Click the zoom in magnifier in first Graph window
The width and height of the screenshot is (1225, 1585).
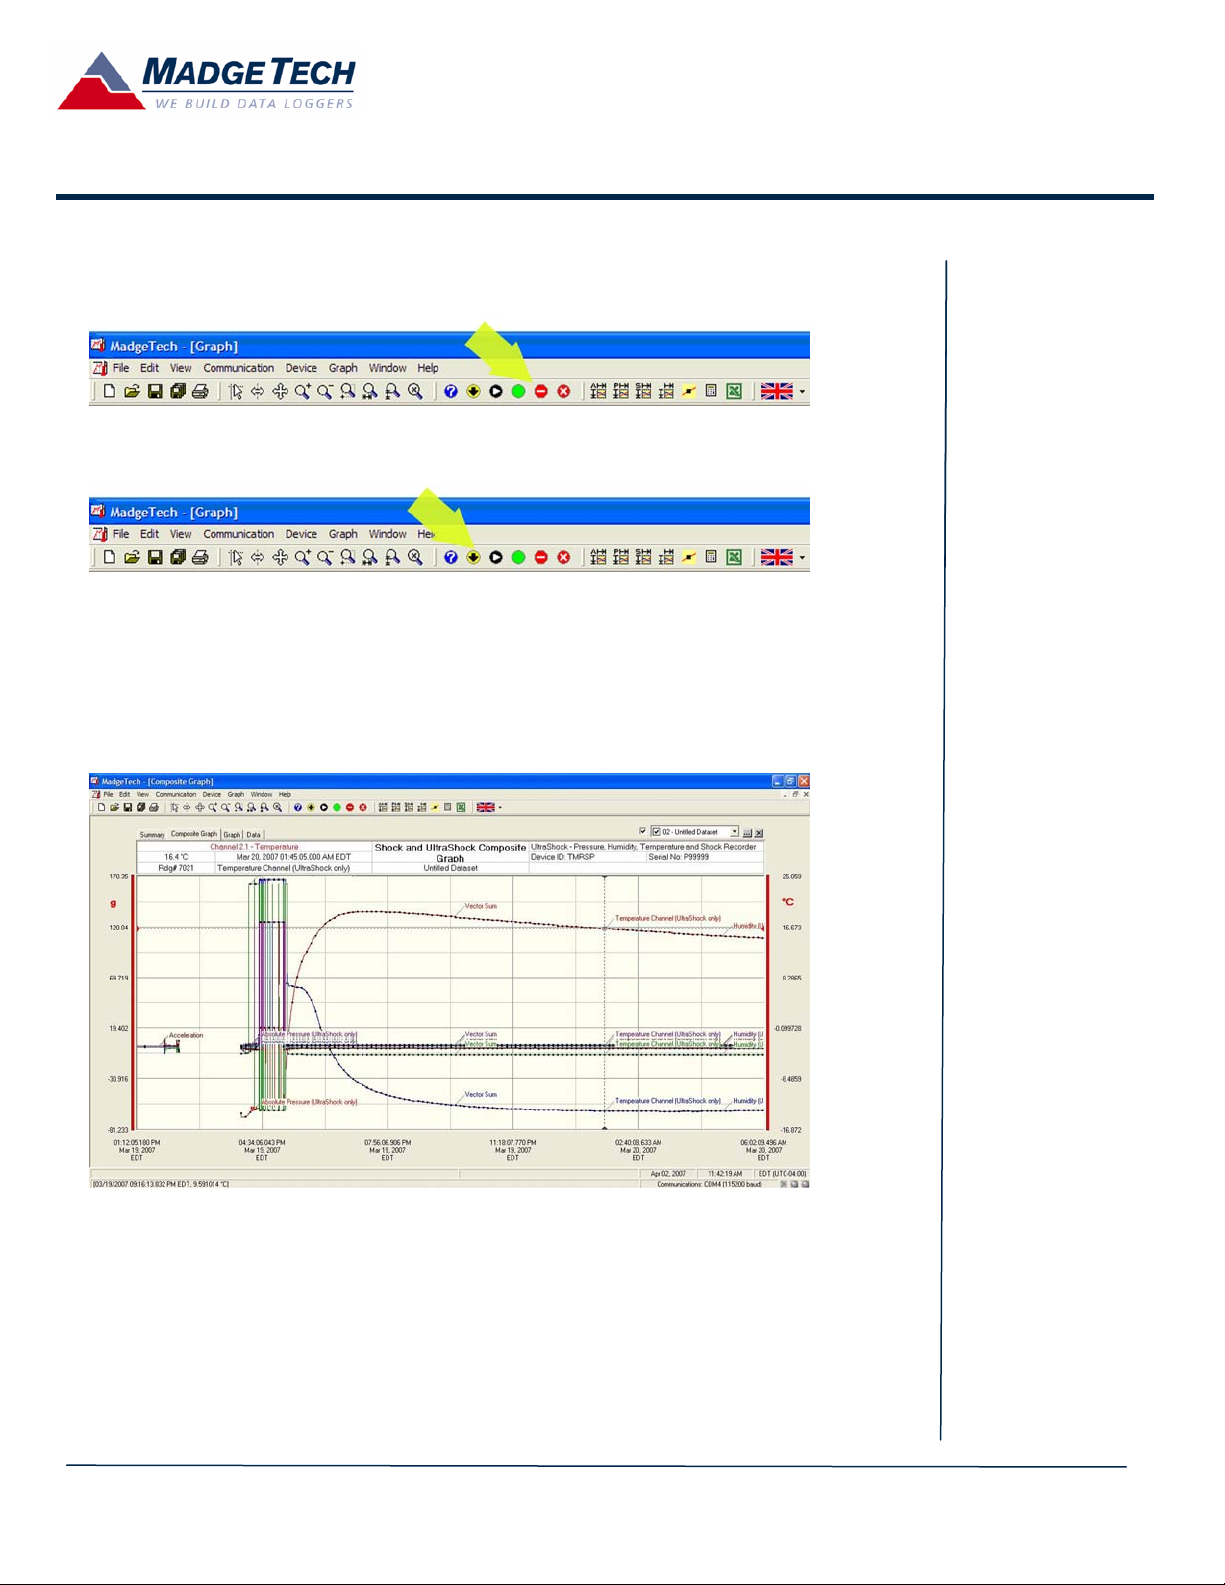(x=302, y=391)
